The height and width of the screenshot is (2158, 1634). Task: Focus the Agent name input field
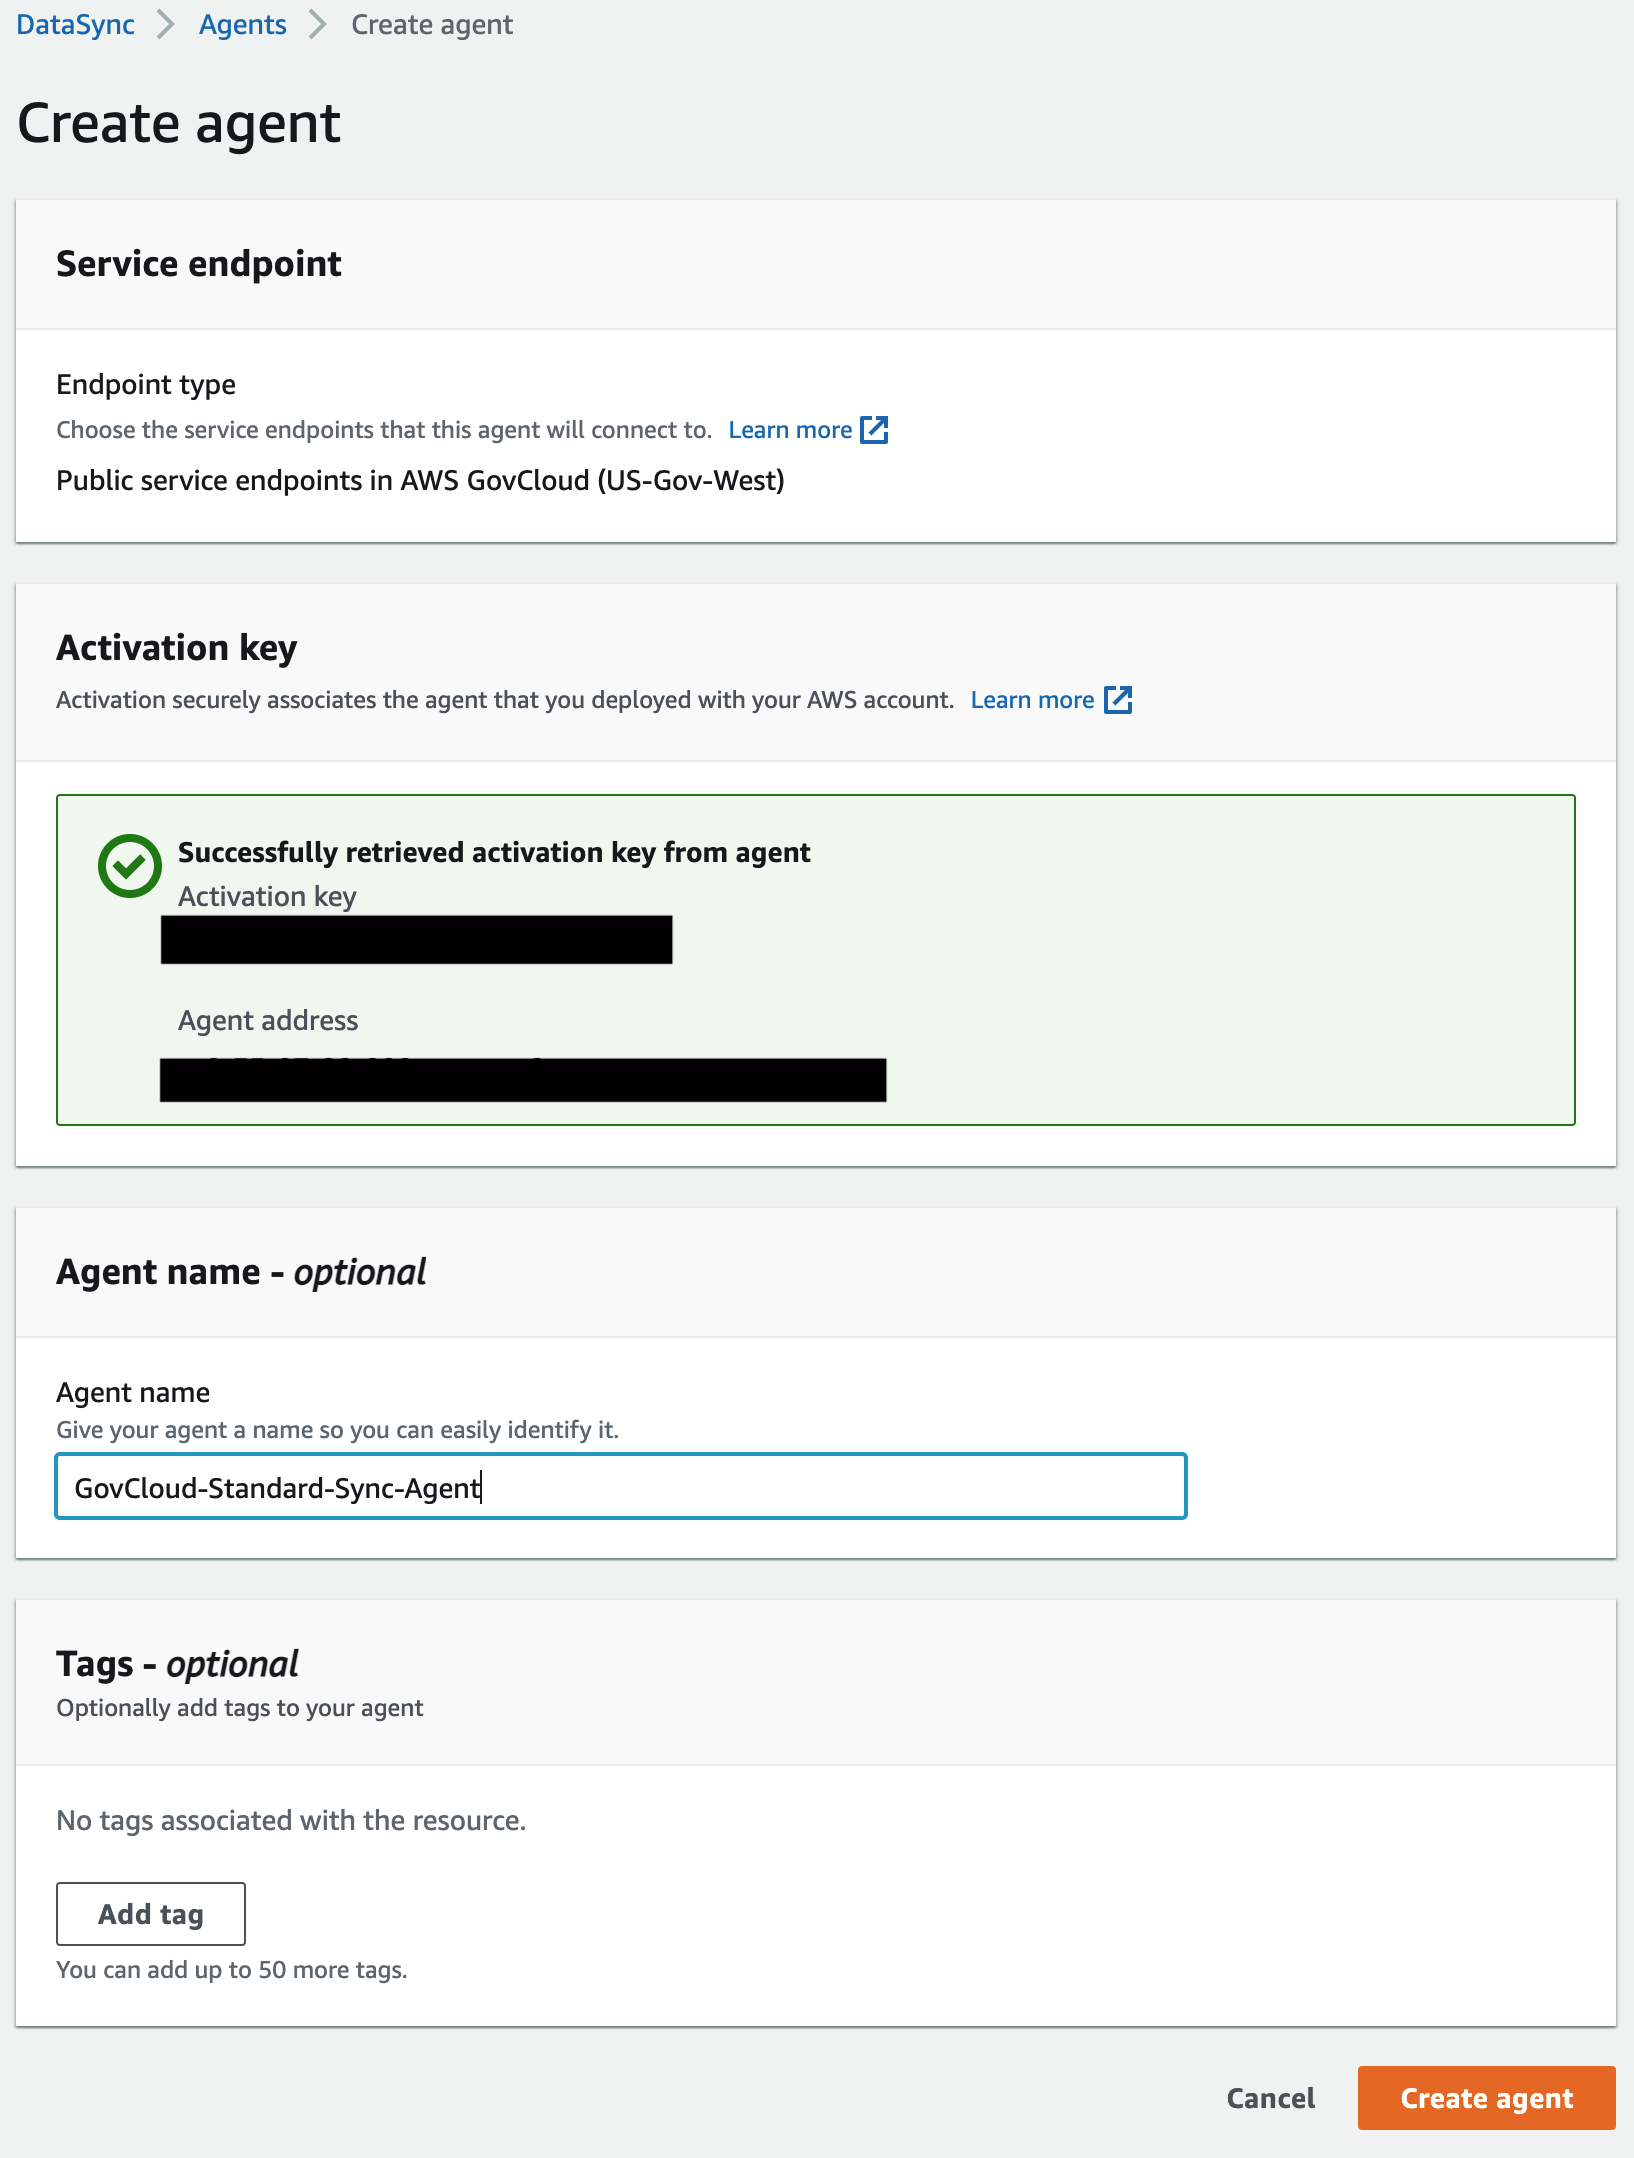click(621, 1487)
